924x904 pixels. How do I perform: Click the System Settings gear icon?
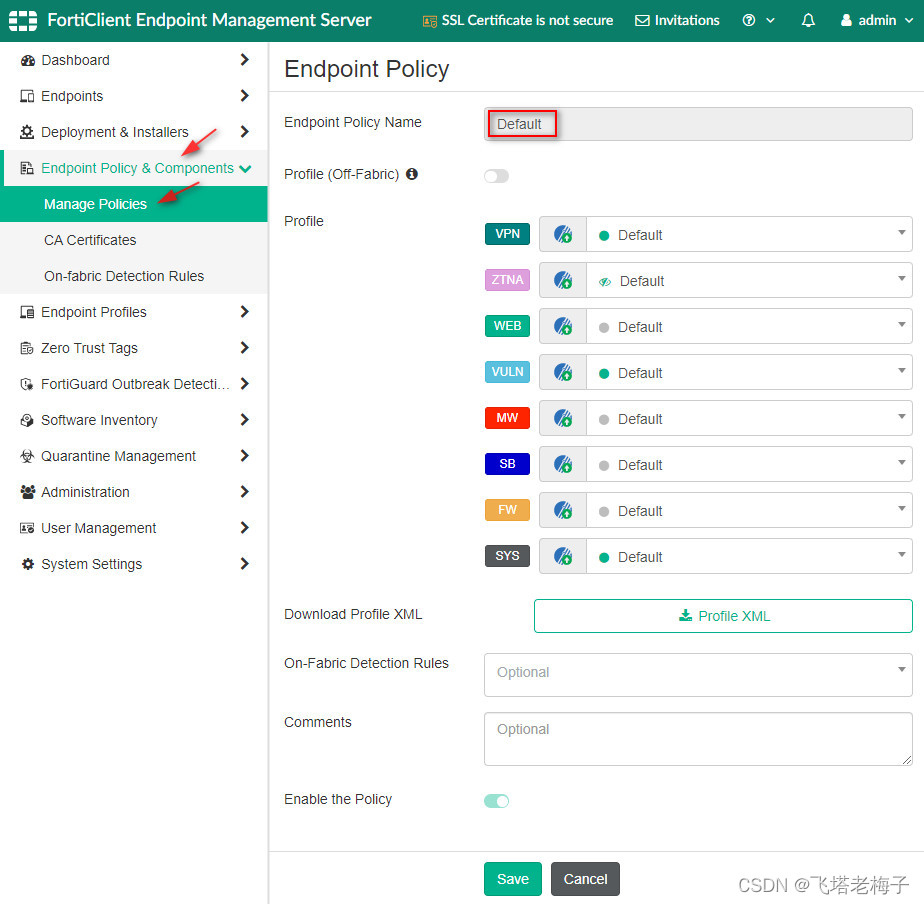point(27,564)
